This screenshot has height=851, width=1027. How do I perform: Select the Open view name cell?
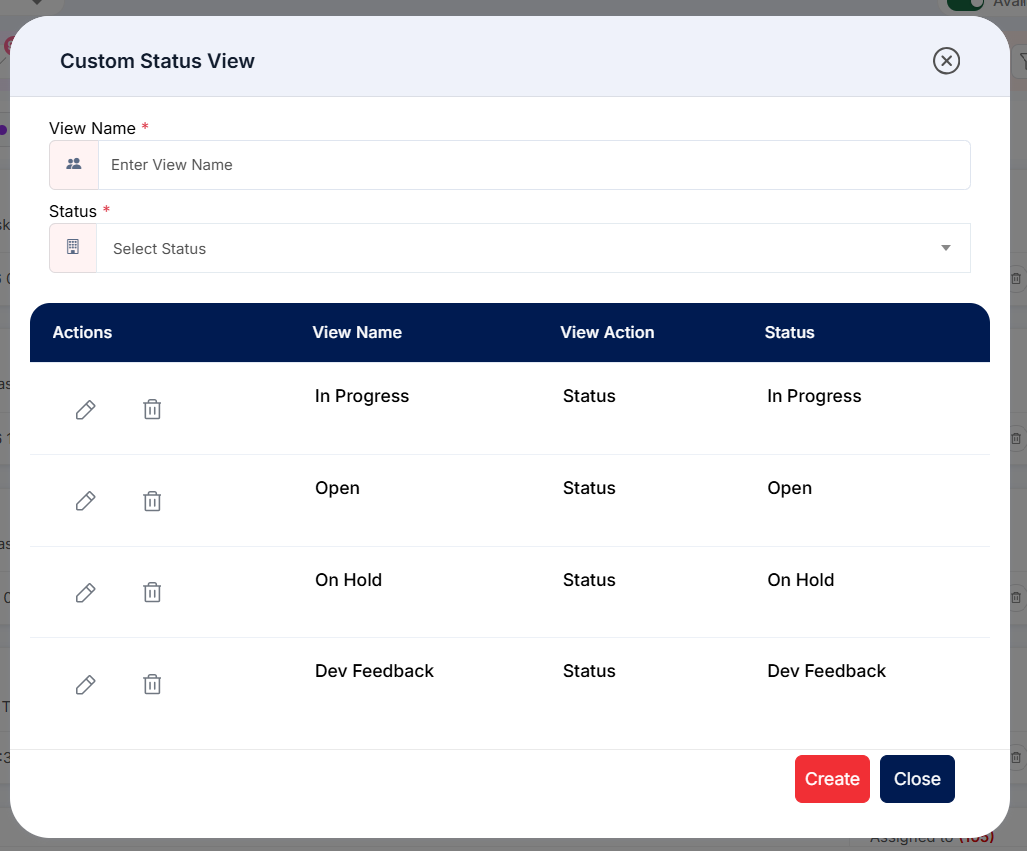[337, 488]
